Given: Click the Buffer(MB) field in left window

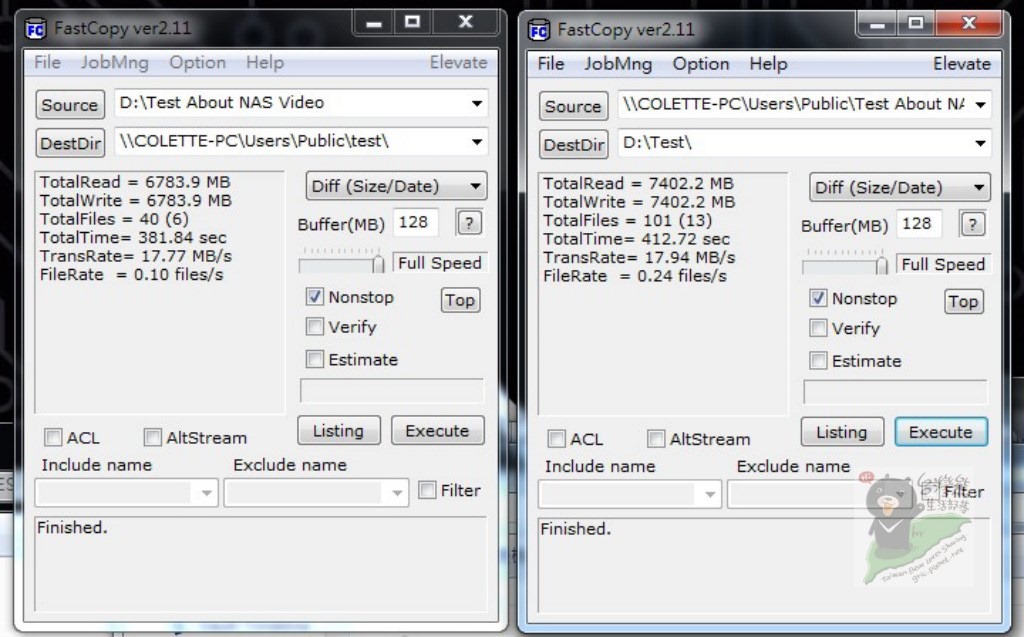Looking at the screenshot, I should pos(415,222).
